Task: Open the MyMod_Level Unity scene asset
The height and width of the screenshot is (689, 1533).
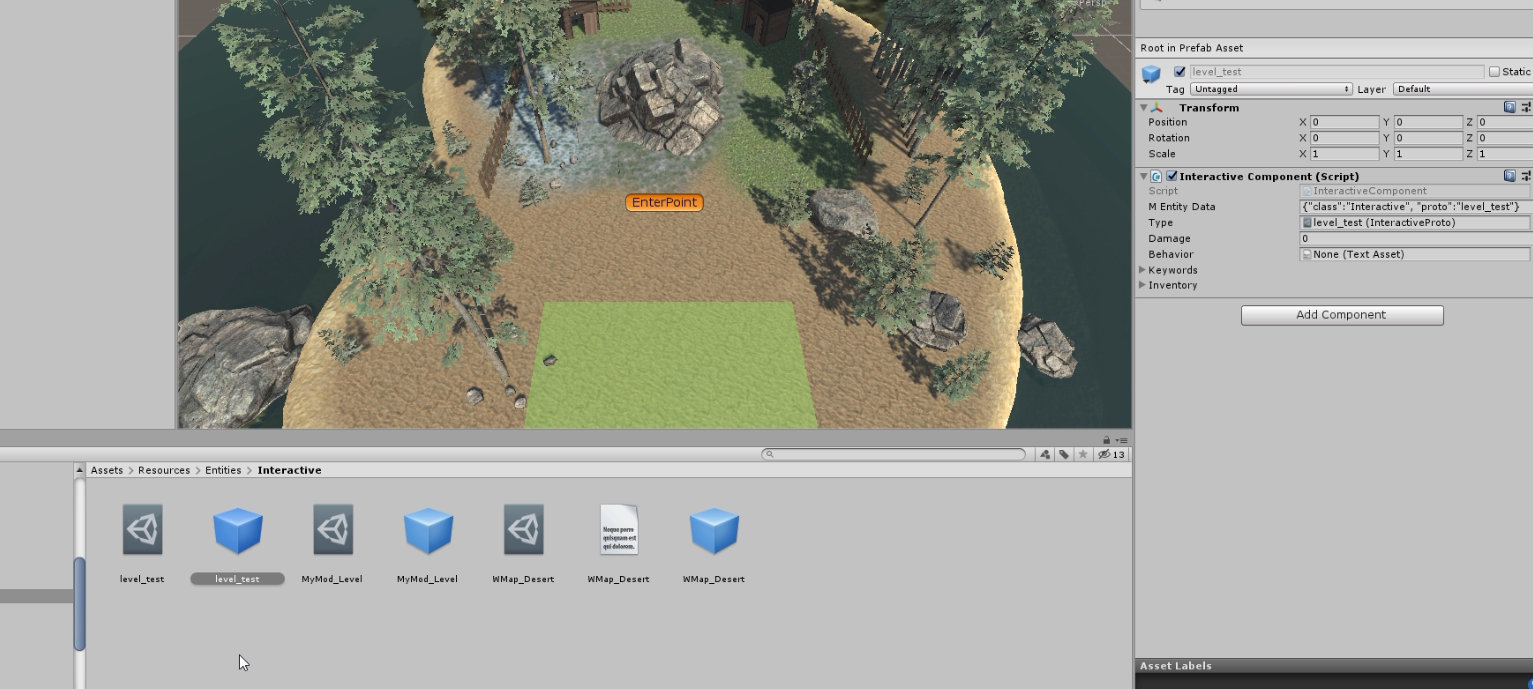Action: (333, 530)
